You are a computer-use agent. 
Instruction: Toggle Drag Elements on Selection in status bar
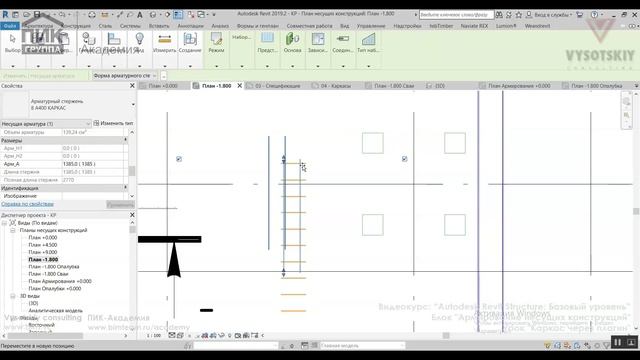[587, 346]
